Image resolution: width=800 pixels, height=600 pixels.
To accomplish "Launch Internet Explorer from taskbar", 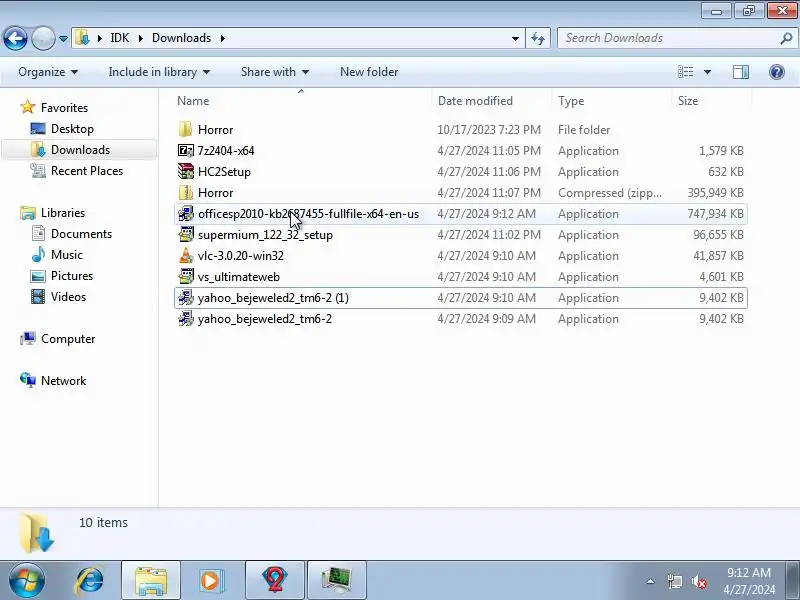I will (90, 581).
